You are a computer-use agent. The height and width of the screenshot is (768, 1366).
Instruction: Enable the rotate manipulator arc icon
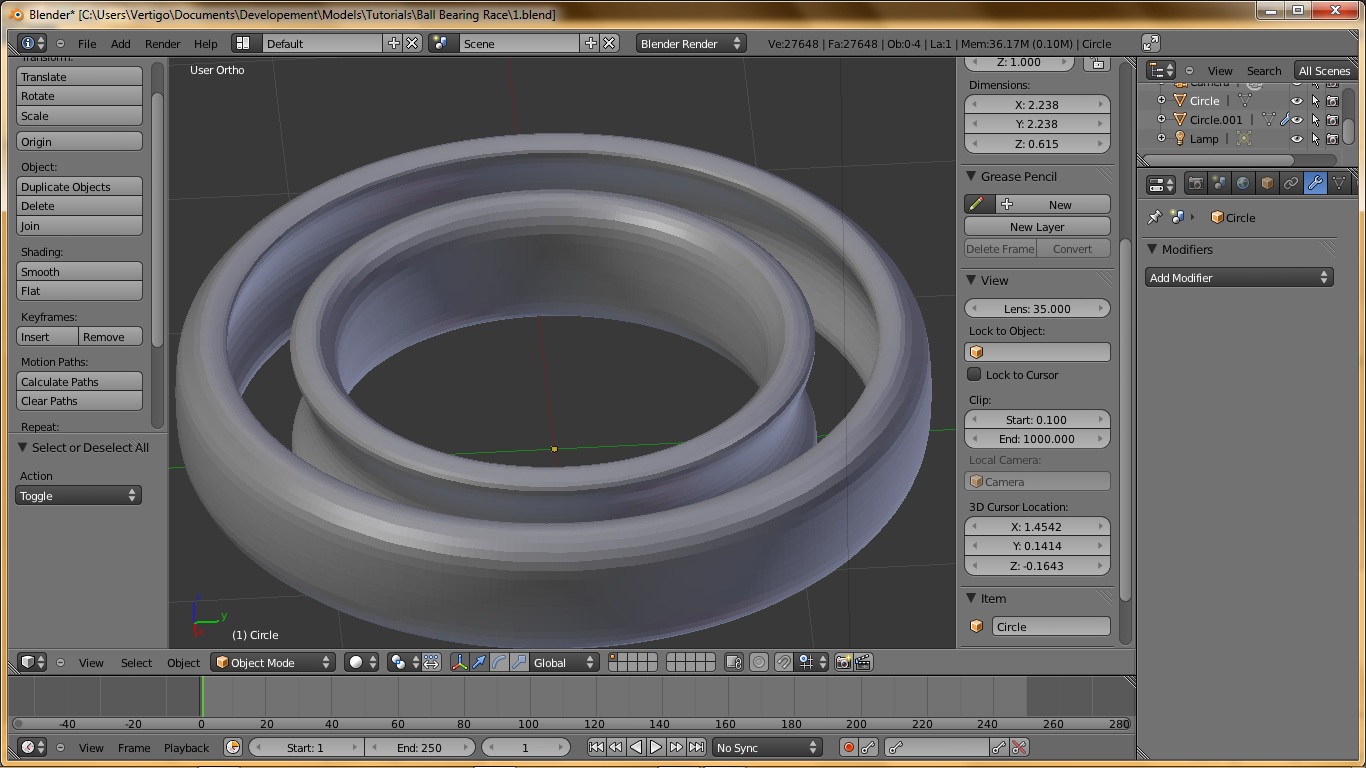tap(499, 662)
